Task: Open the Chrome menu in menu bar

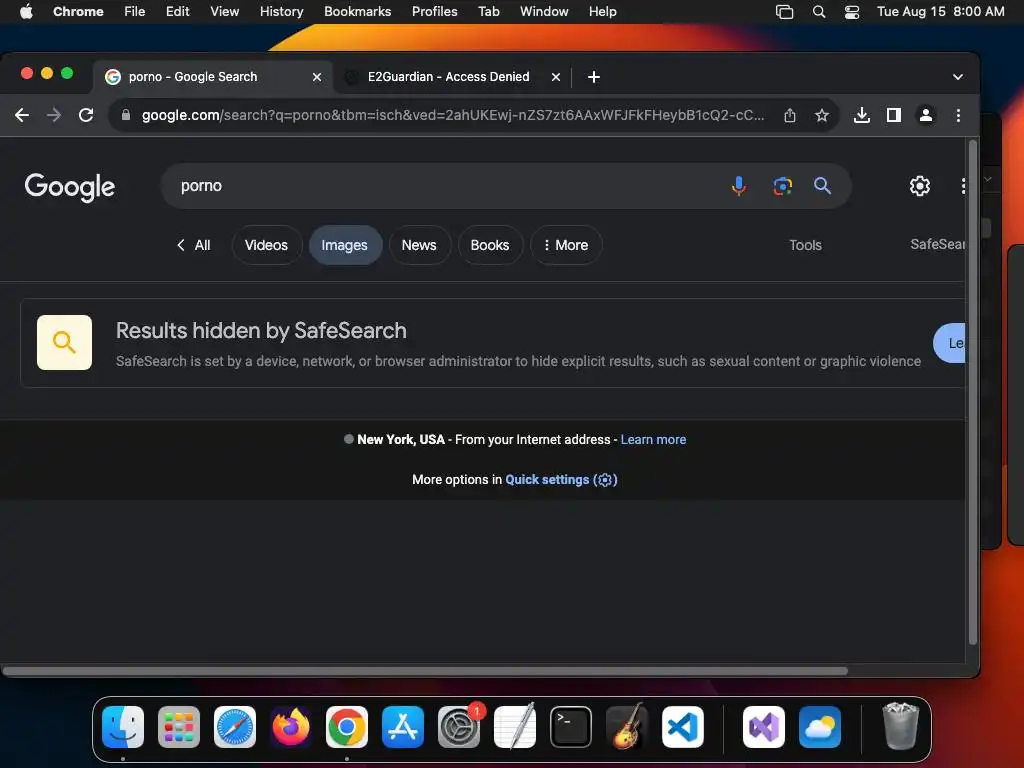Action: [x=78, y=12]
